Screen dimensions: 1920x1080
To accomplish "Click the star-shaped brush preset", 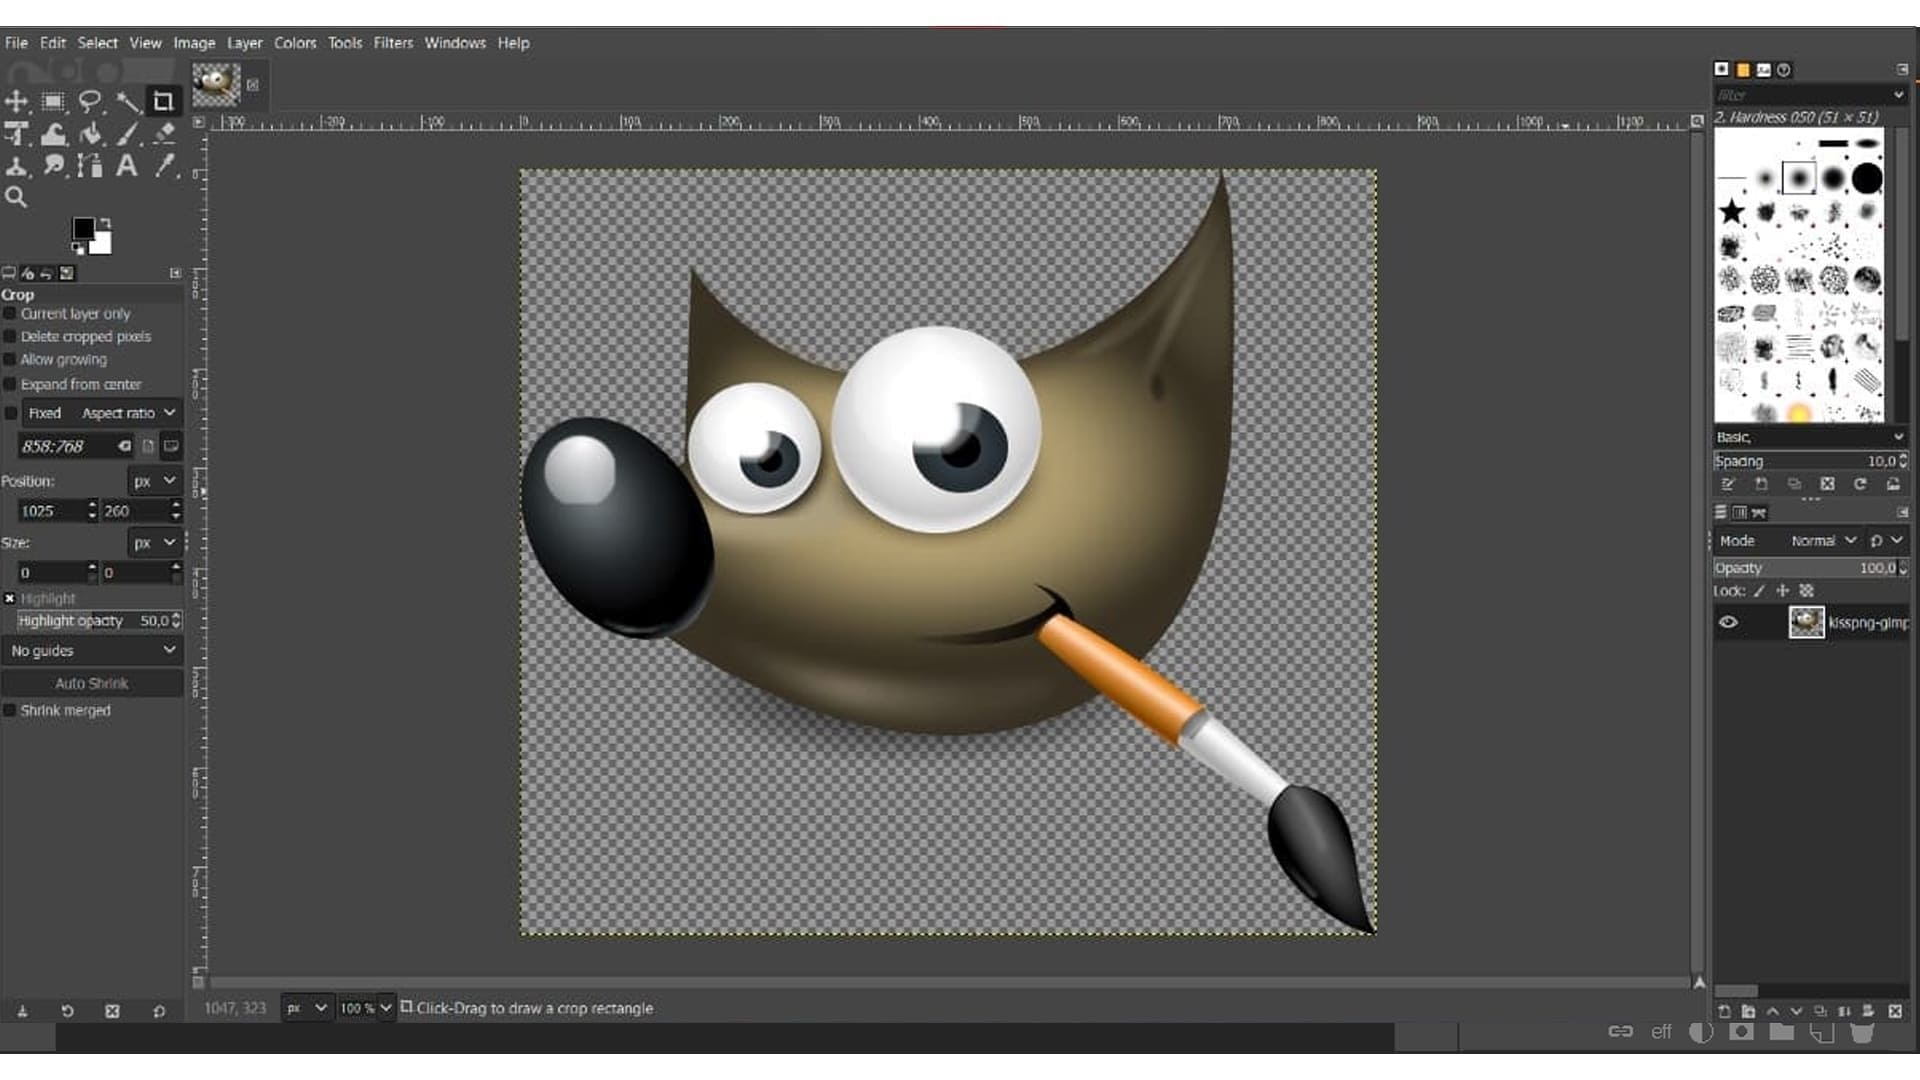I will tap(1732, 212).
